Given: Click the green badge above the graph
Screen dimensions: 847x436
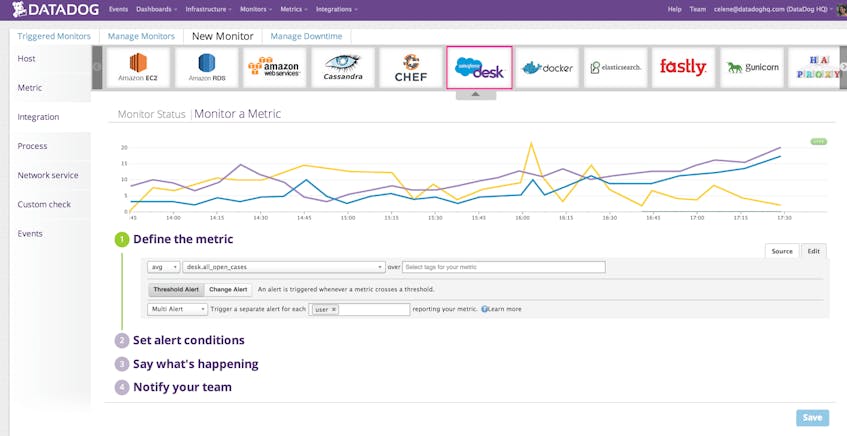Looking at the screenshot, I should click(x=818, y=142).
